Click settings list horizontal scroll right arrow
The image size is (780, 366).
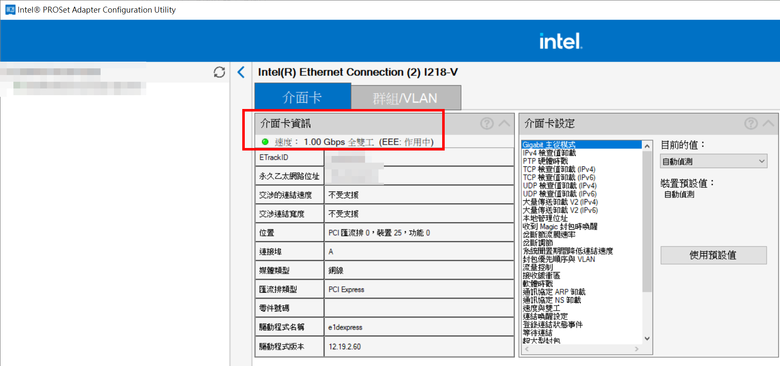(x=638, y=350)
